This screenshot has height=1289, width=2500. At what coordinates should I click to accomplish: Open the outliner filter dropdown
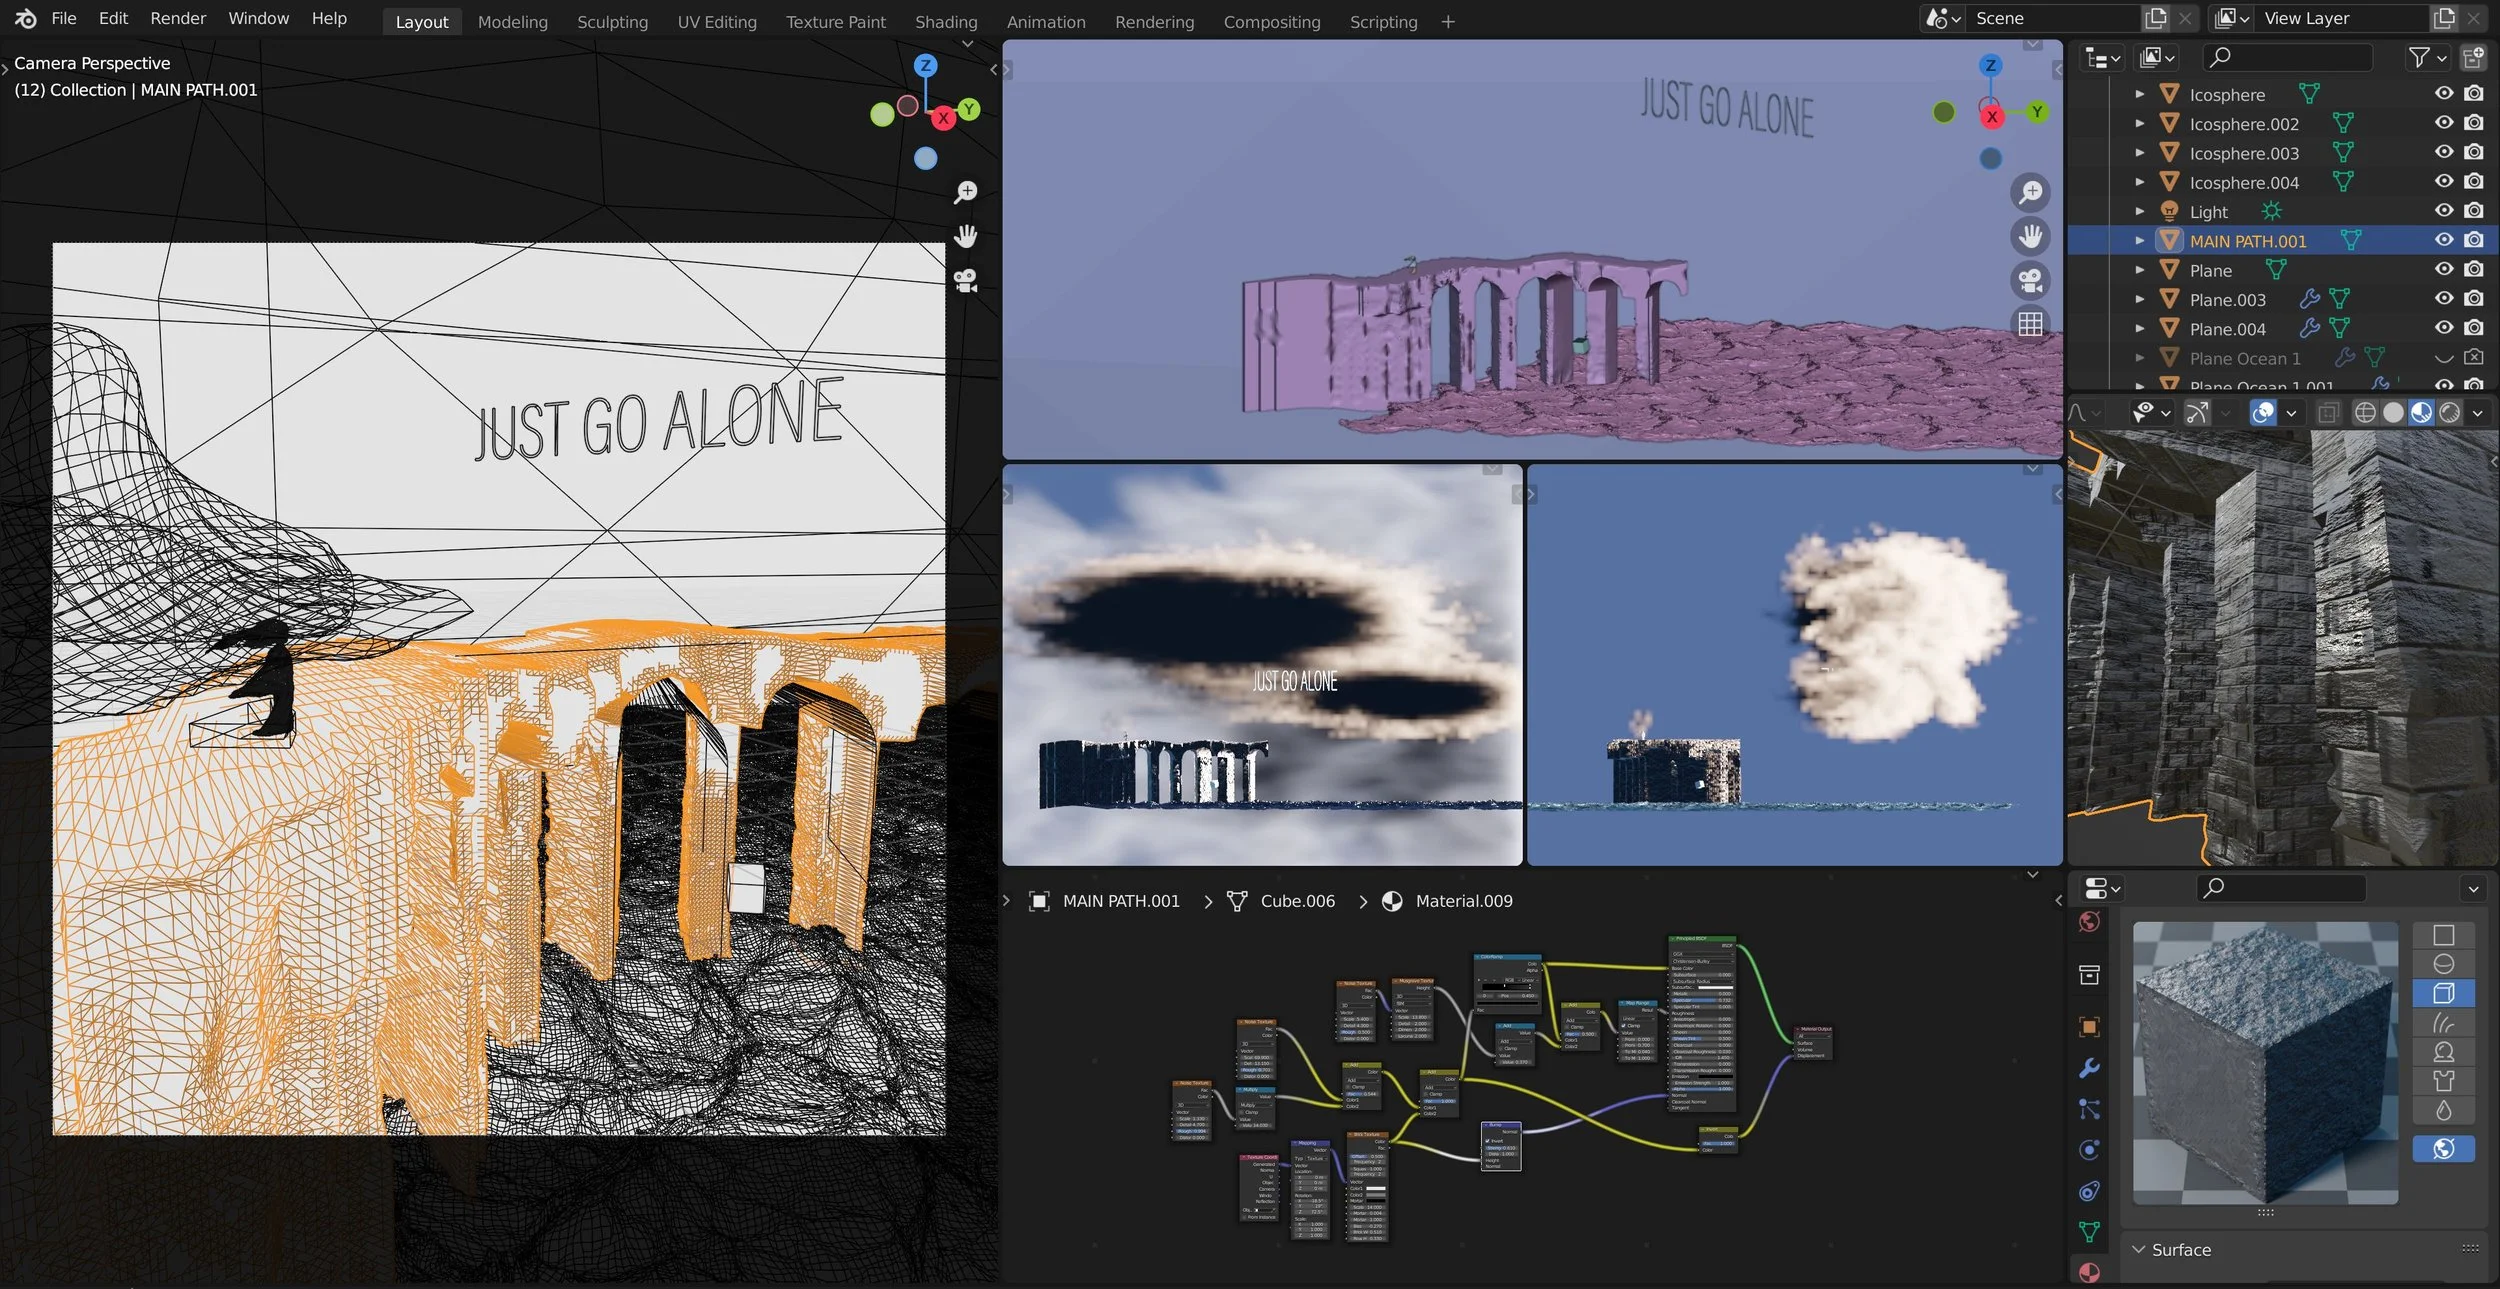pos(2427,58)
